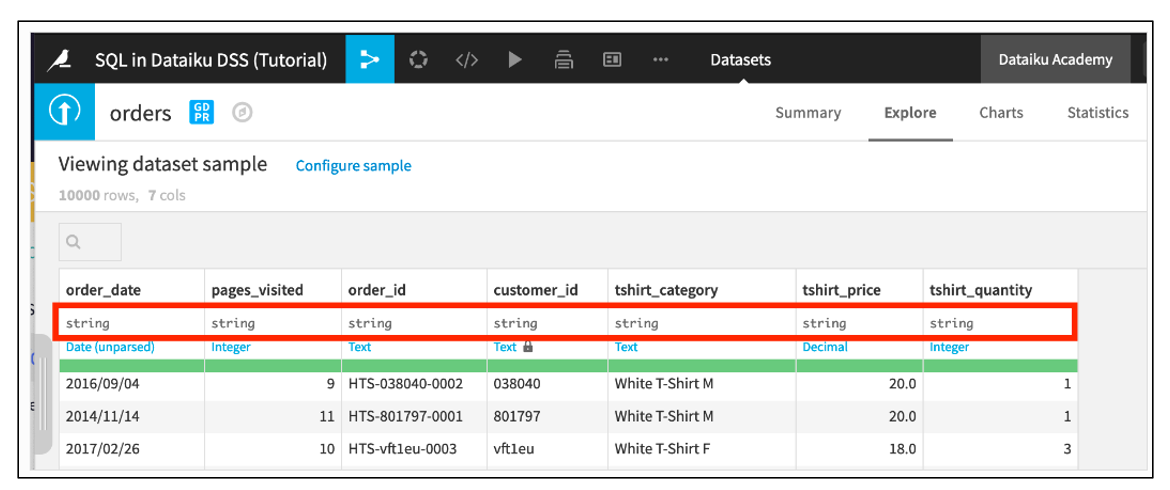
Task: Click the lock icon in customer_id column
Action: coord(528,347)
